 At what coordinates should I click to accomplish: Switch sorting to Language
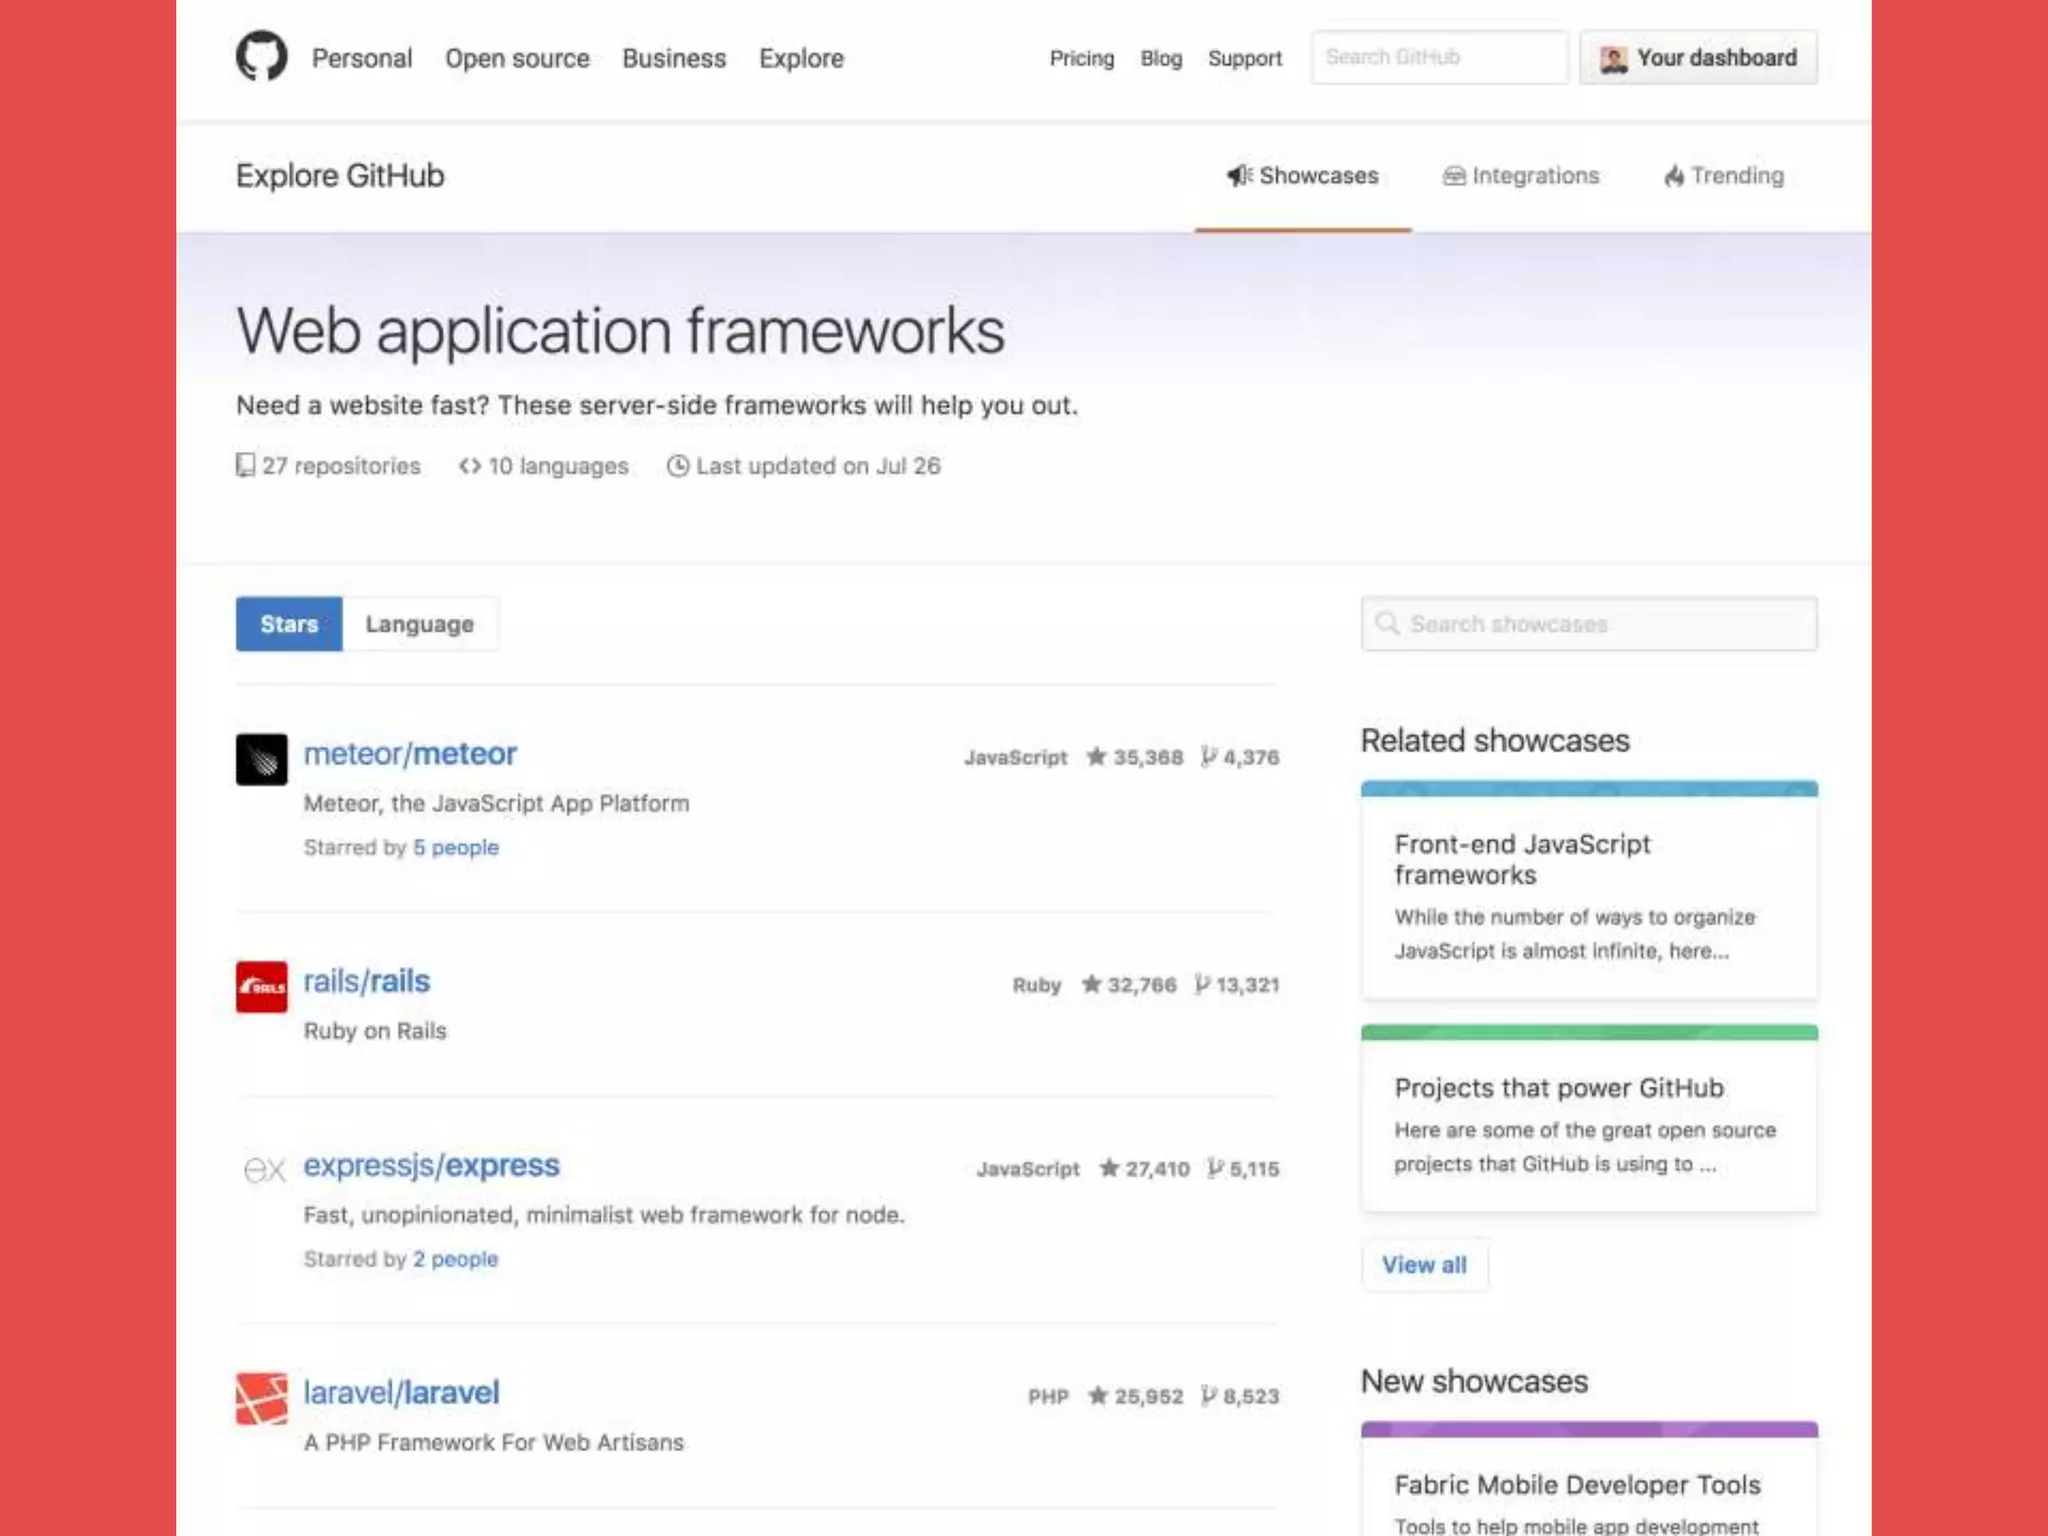tap(419, 624)
